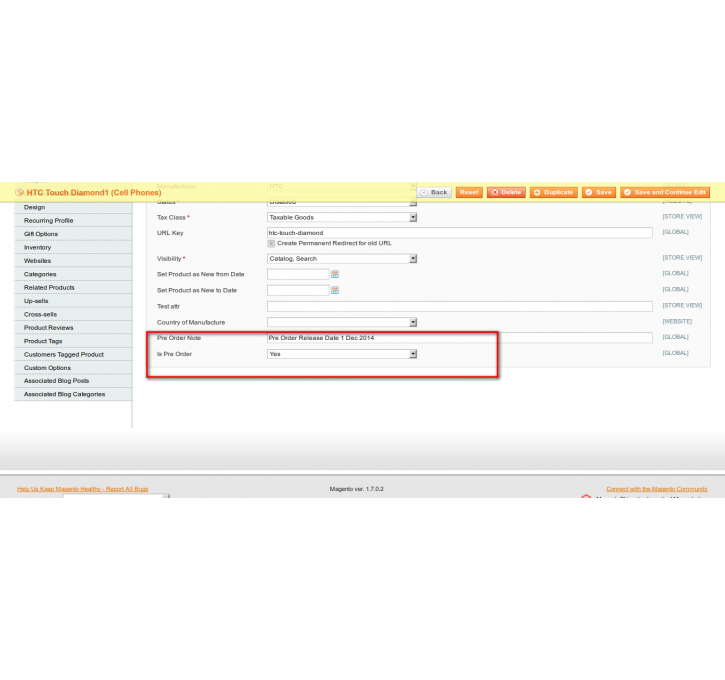Click the Test attr input field

pyautogui.click(x=460, y=306)
